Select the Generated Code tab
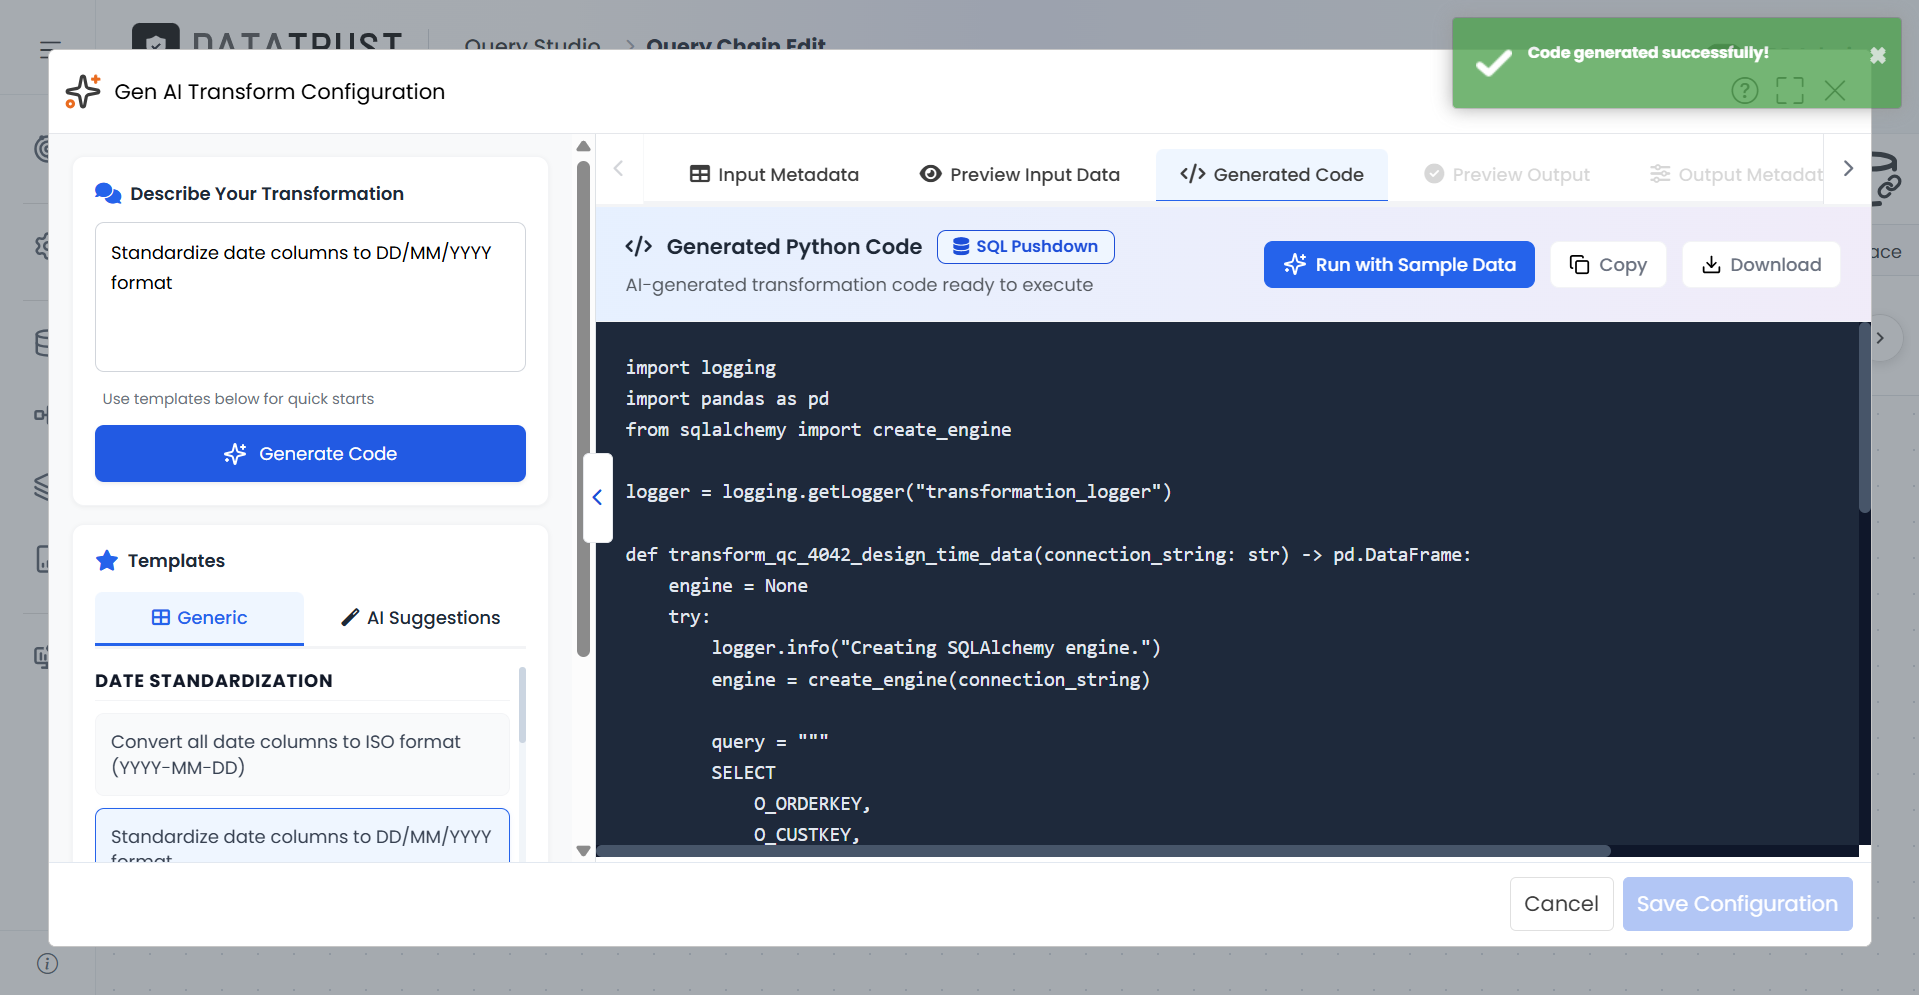This screenshot has width=1919, height=995. coord(1272,174)
